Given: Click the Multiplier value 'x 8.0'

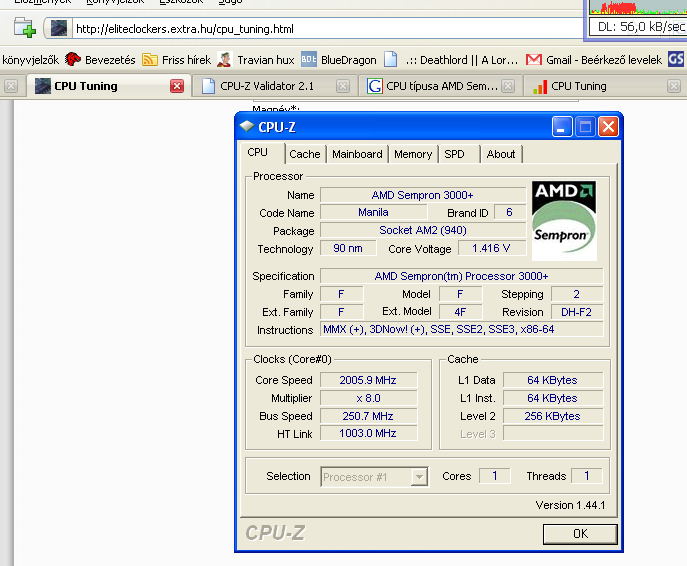Looking at the screenshot, I should pyautogui.click(x=368, y=398).
